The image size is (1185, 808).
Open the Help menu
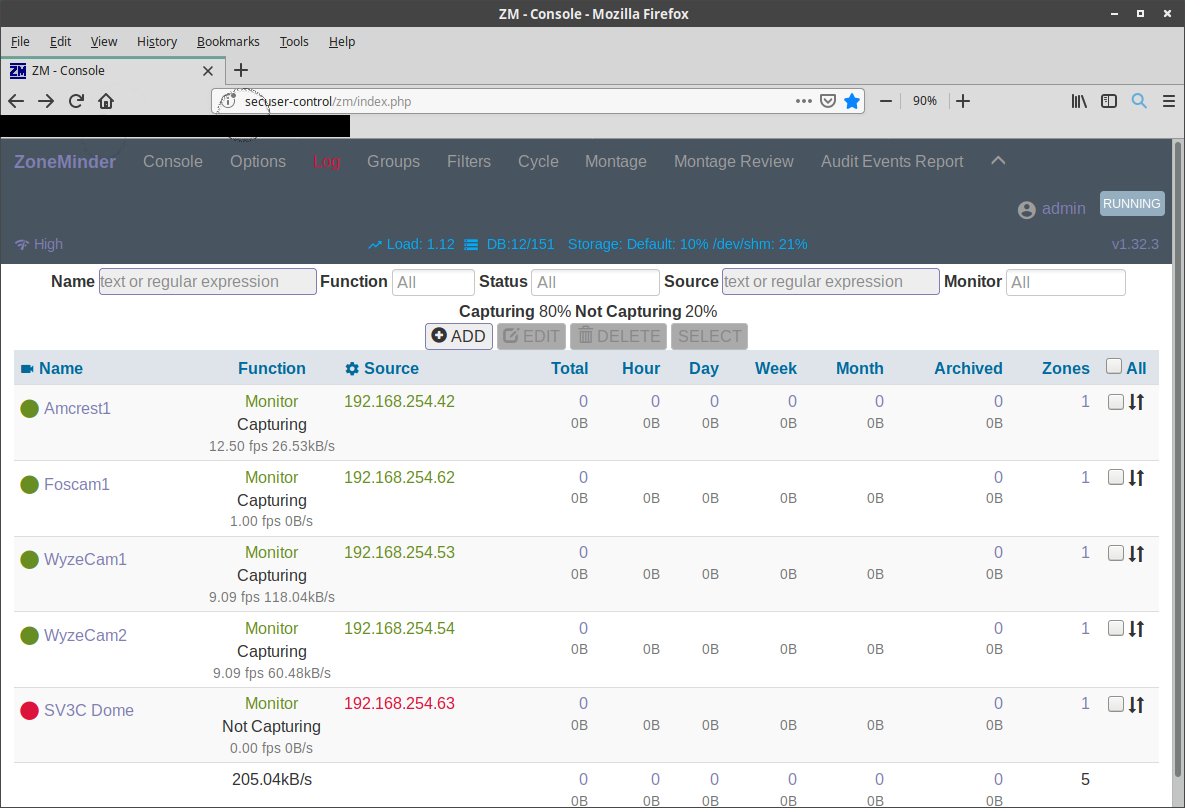(342, 42)
